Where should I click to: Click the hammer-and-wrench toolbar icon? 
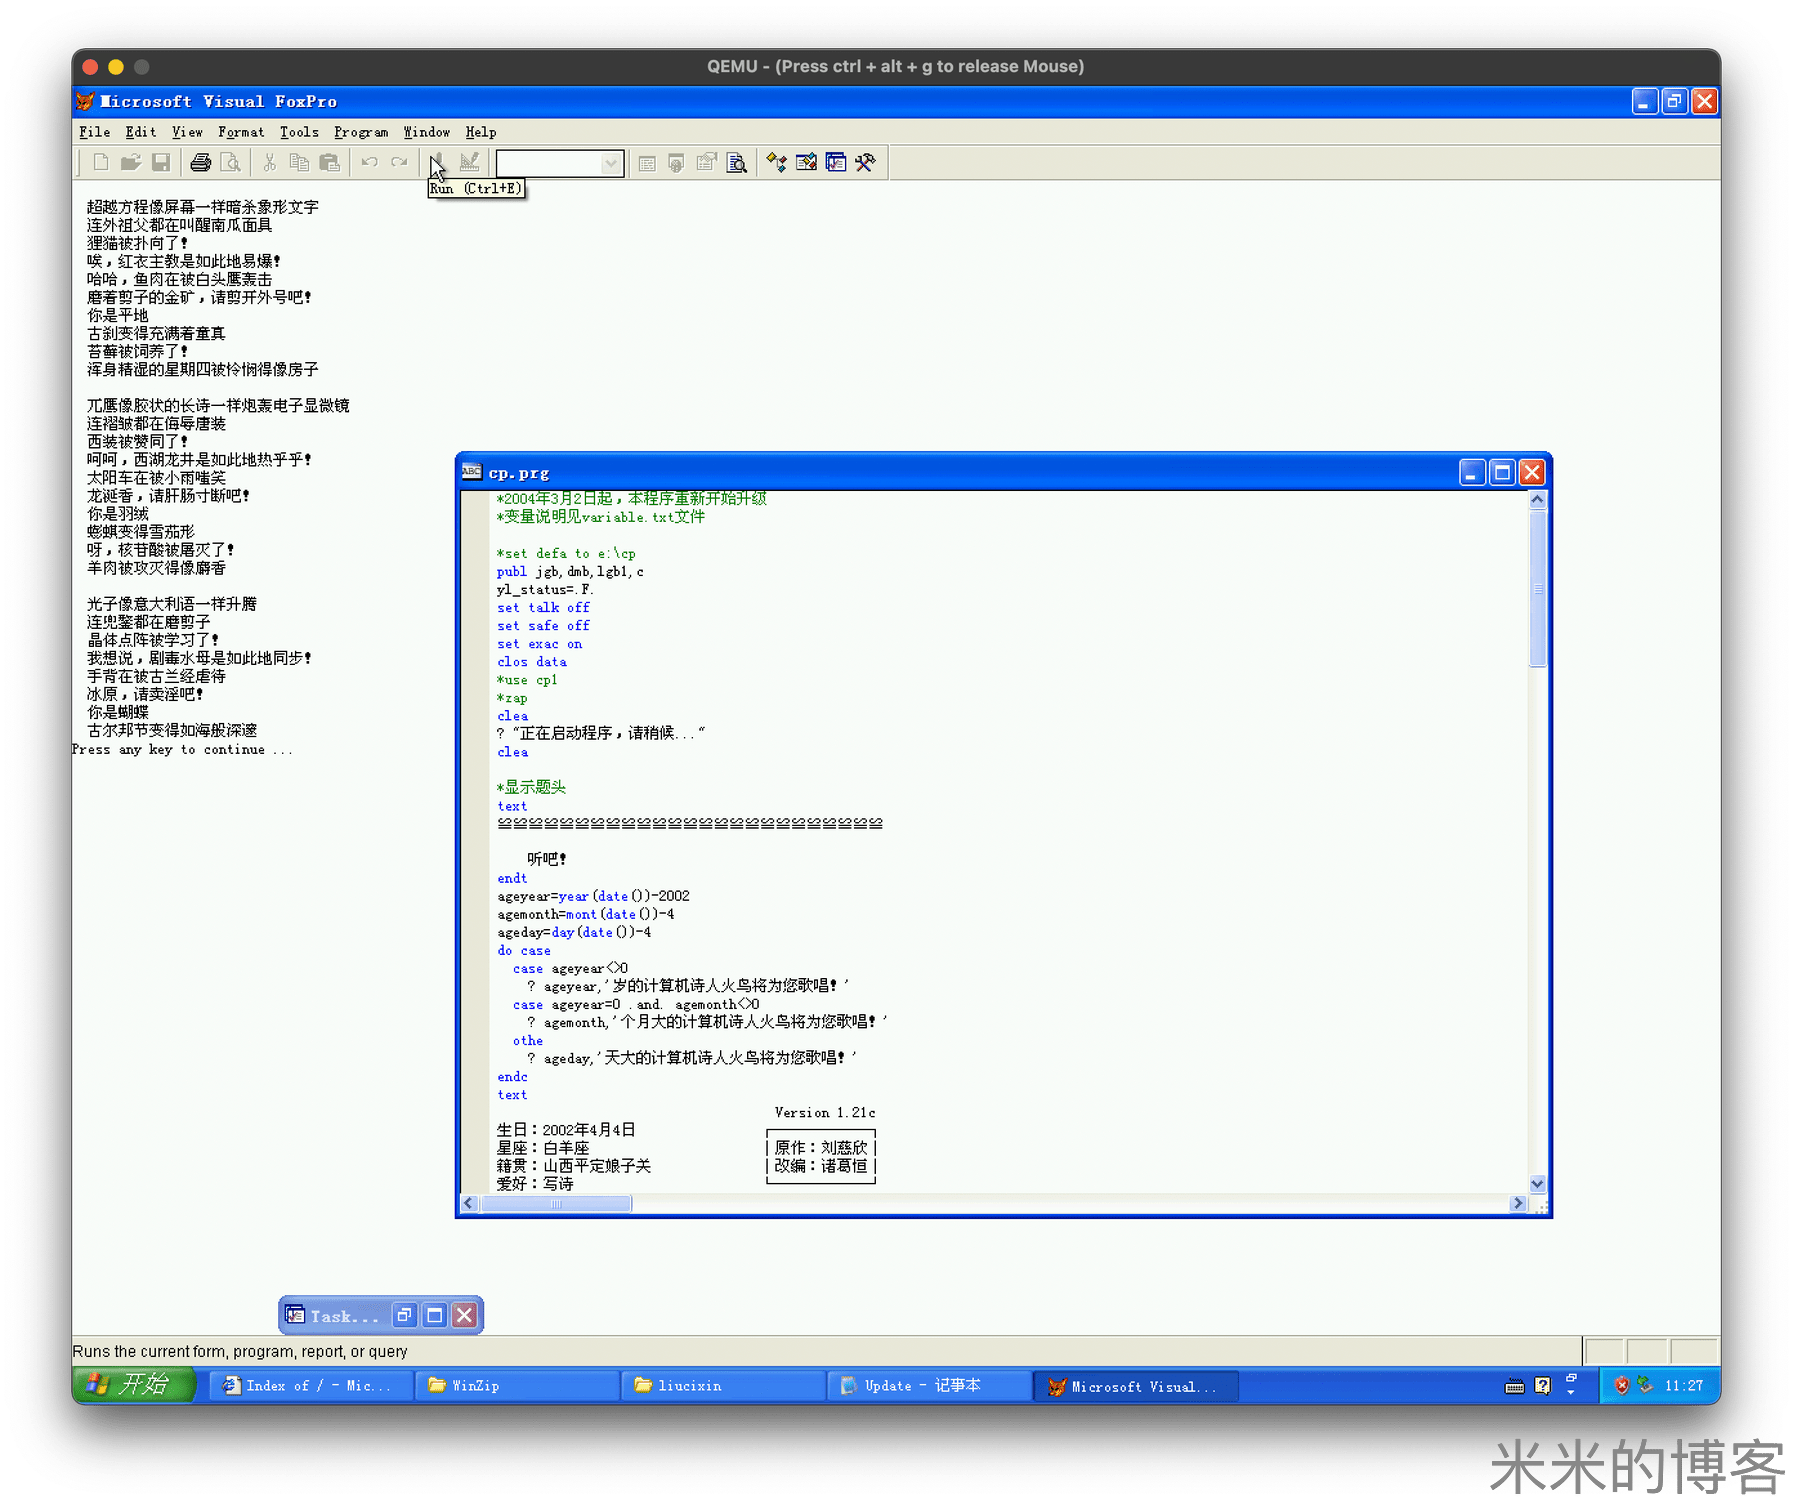tap(866, 163)
